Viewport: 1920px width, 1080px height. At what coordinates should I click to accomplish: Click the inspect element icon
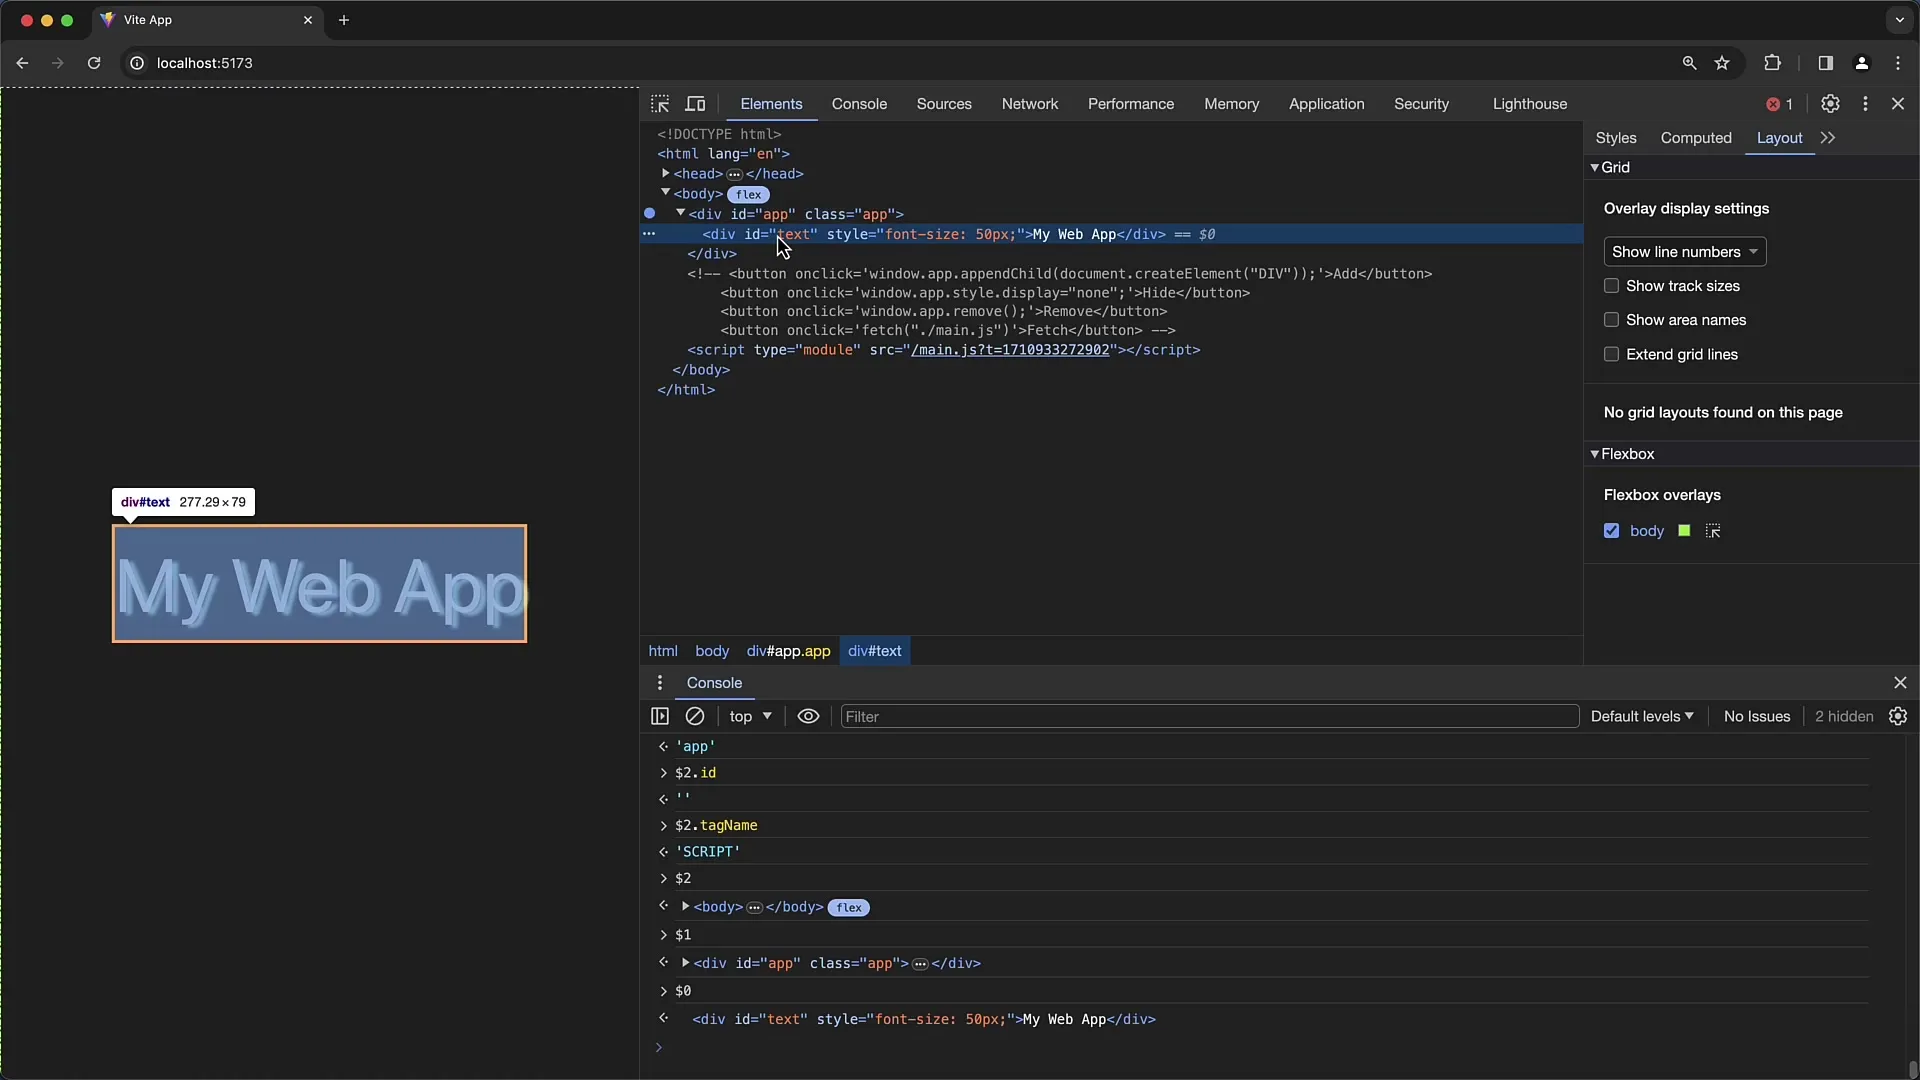[659, 103]
